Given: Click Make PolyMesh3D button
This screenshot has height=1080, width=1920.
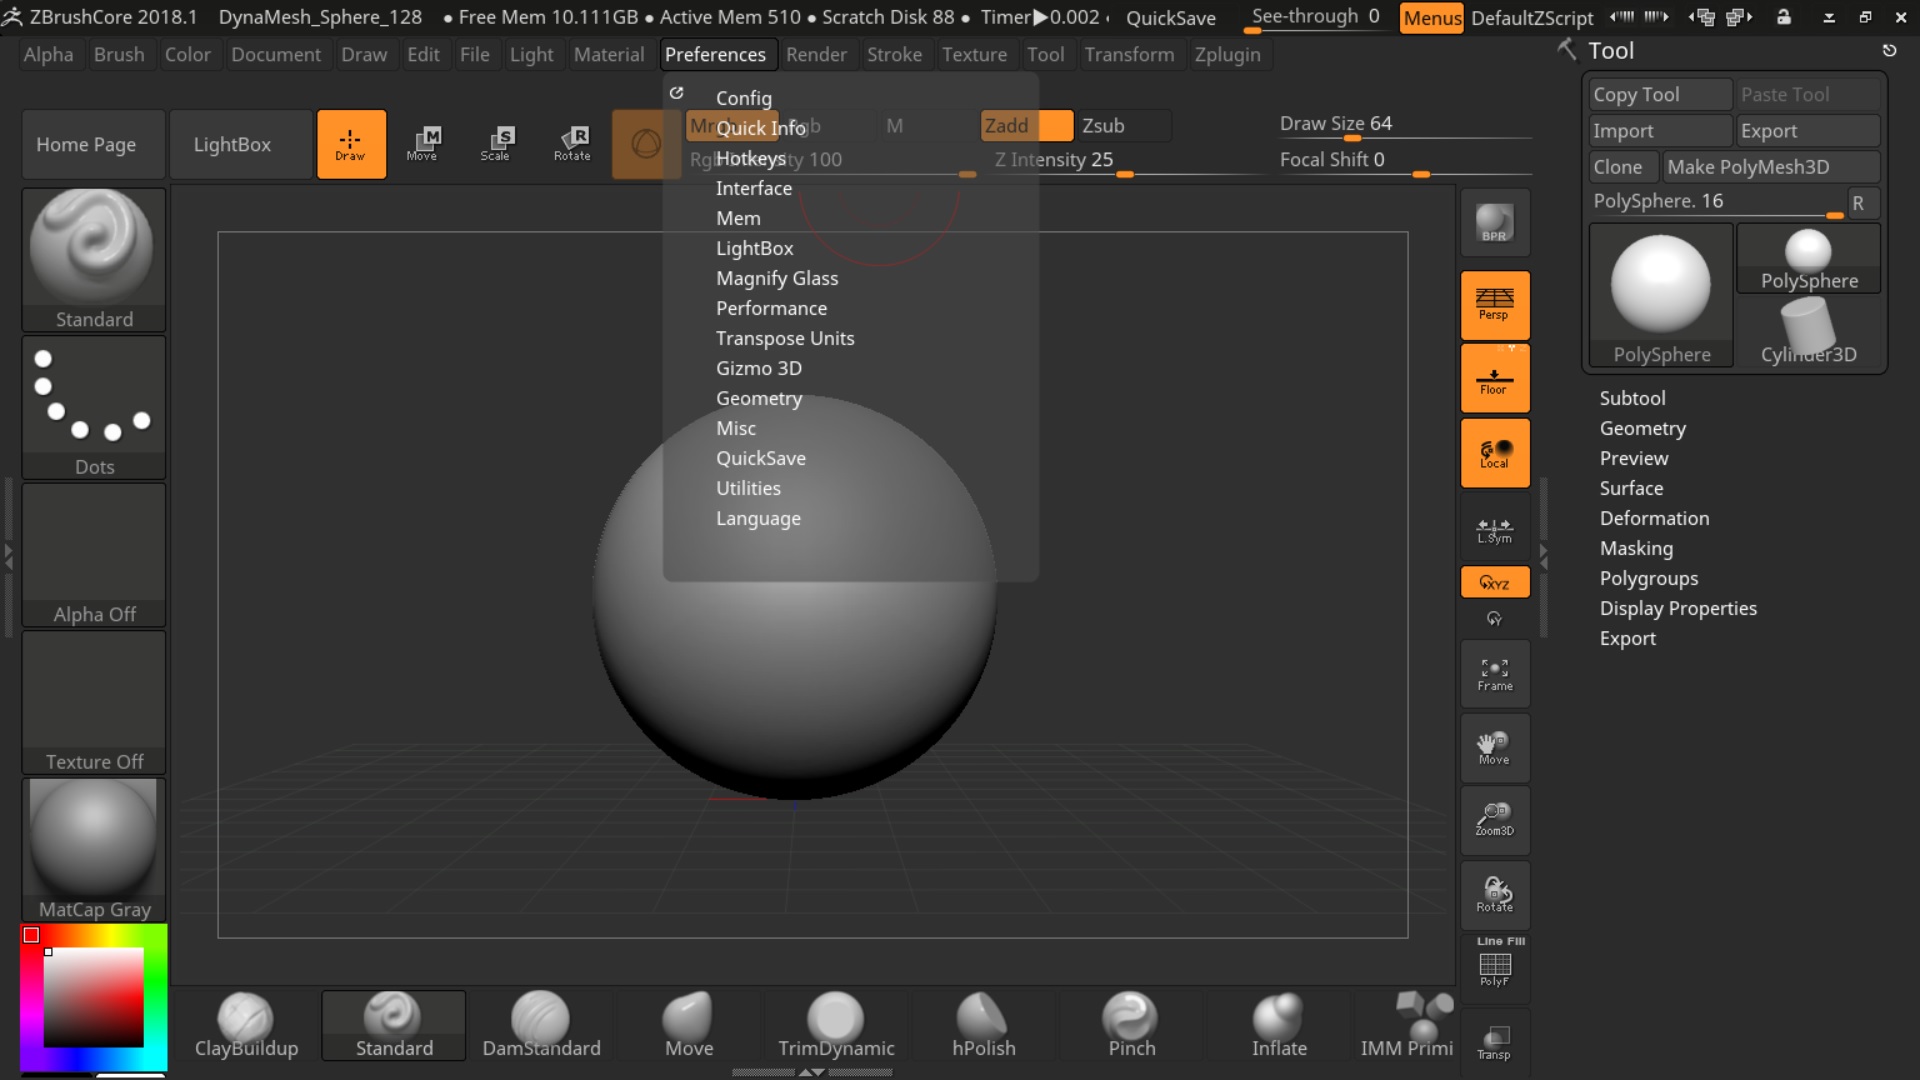Looking at the screenshot, I should click(1771, 167).
